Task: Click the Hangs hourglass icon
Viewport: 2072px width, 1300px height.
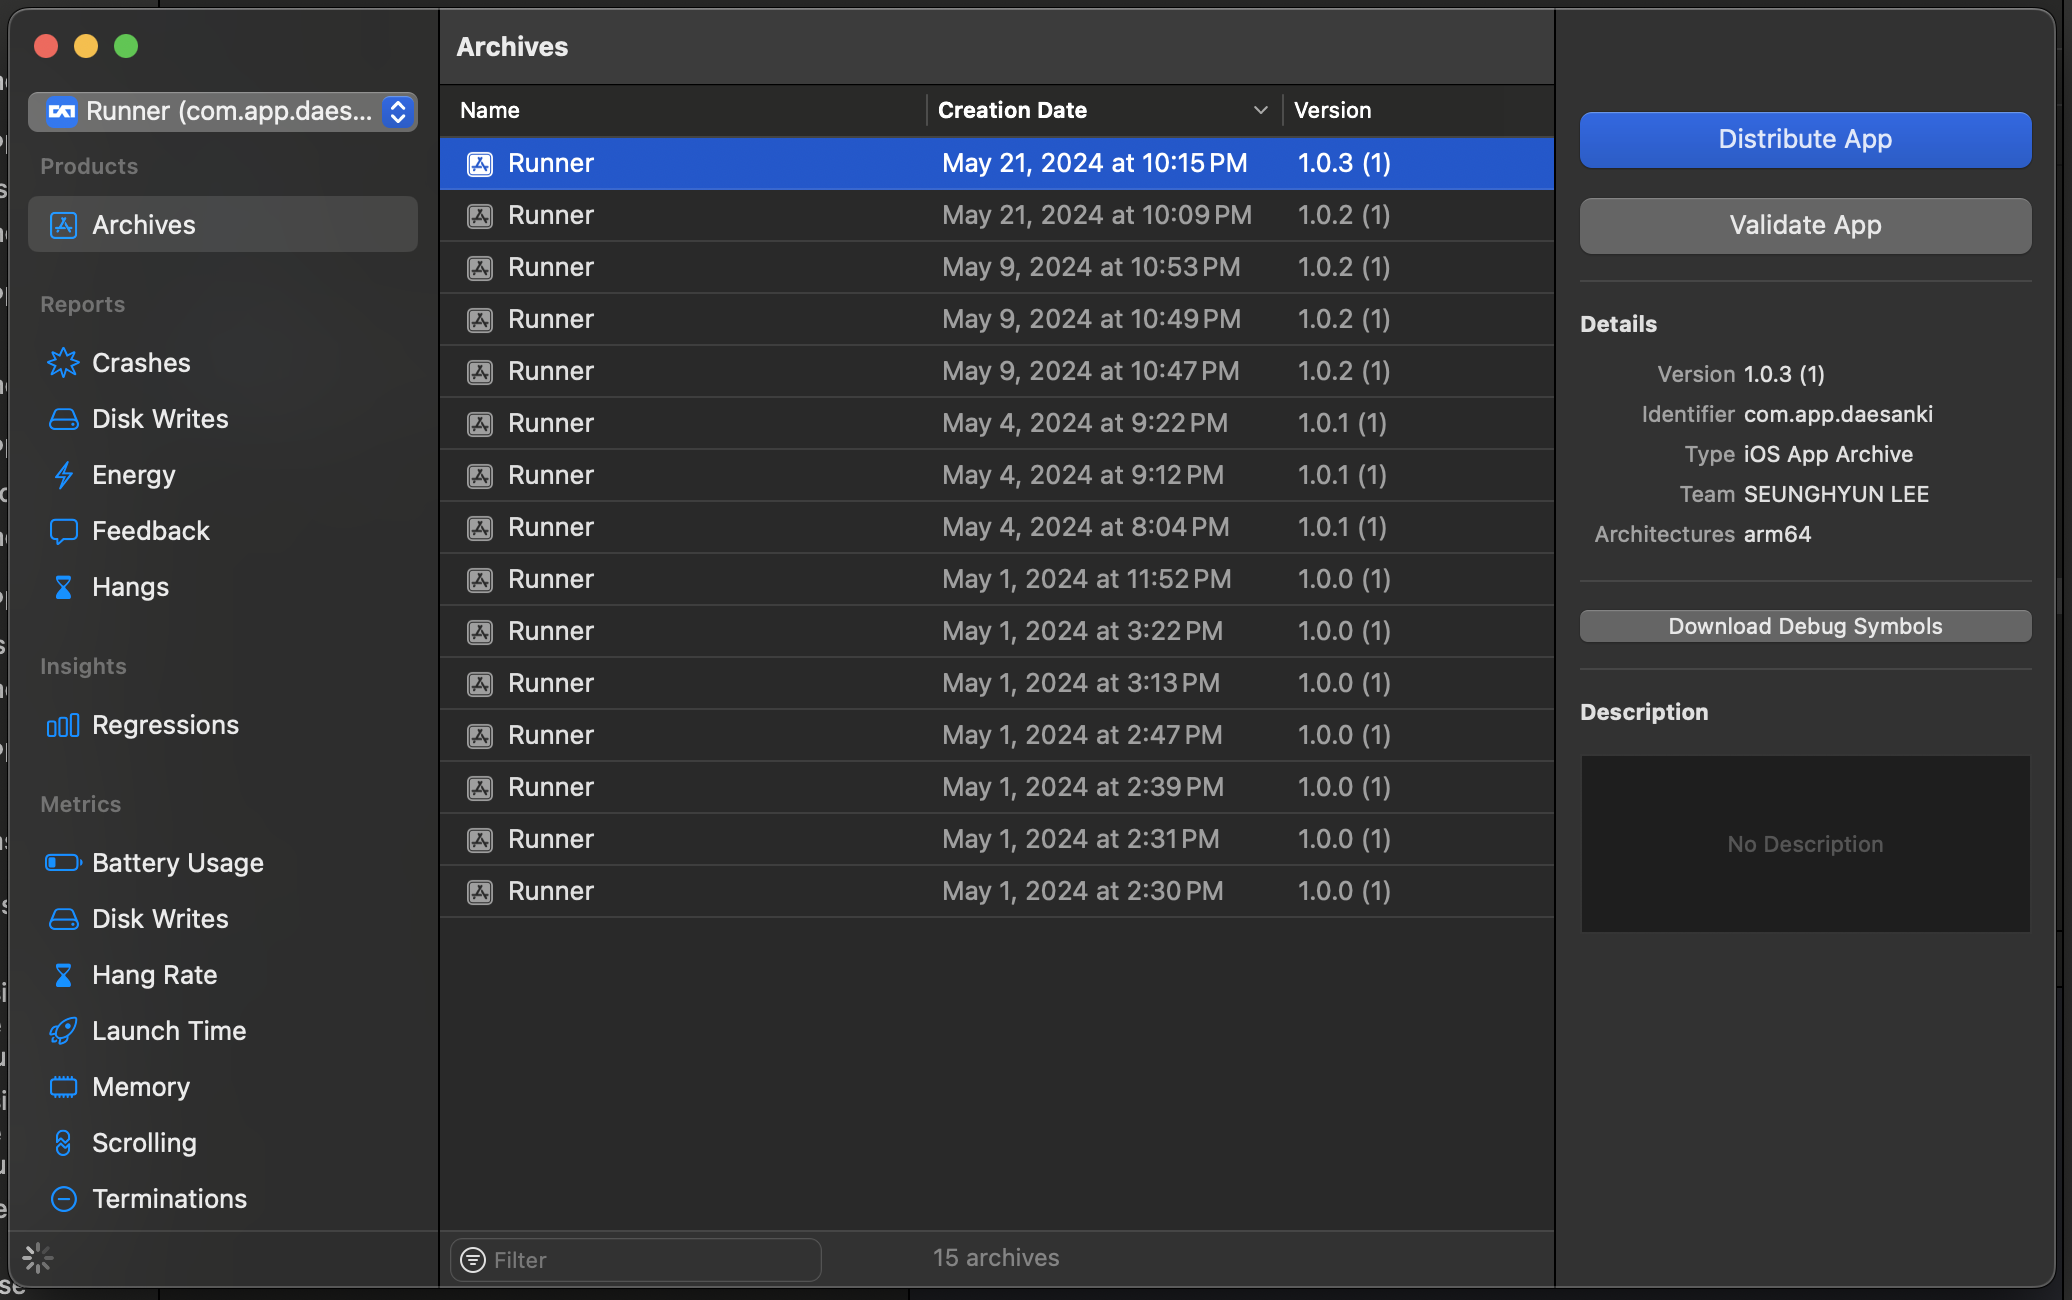Action: point(63,587)
